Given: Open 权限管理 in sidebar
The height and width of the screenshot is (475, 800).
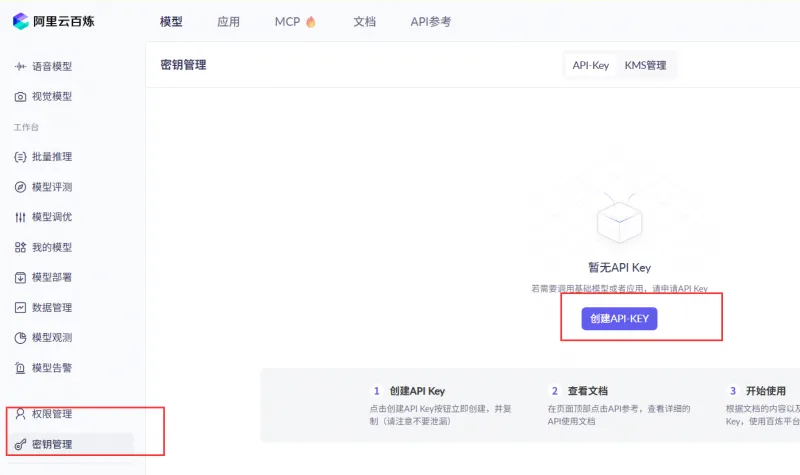Looking at the screenshot, I should click(51, 414).
